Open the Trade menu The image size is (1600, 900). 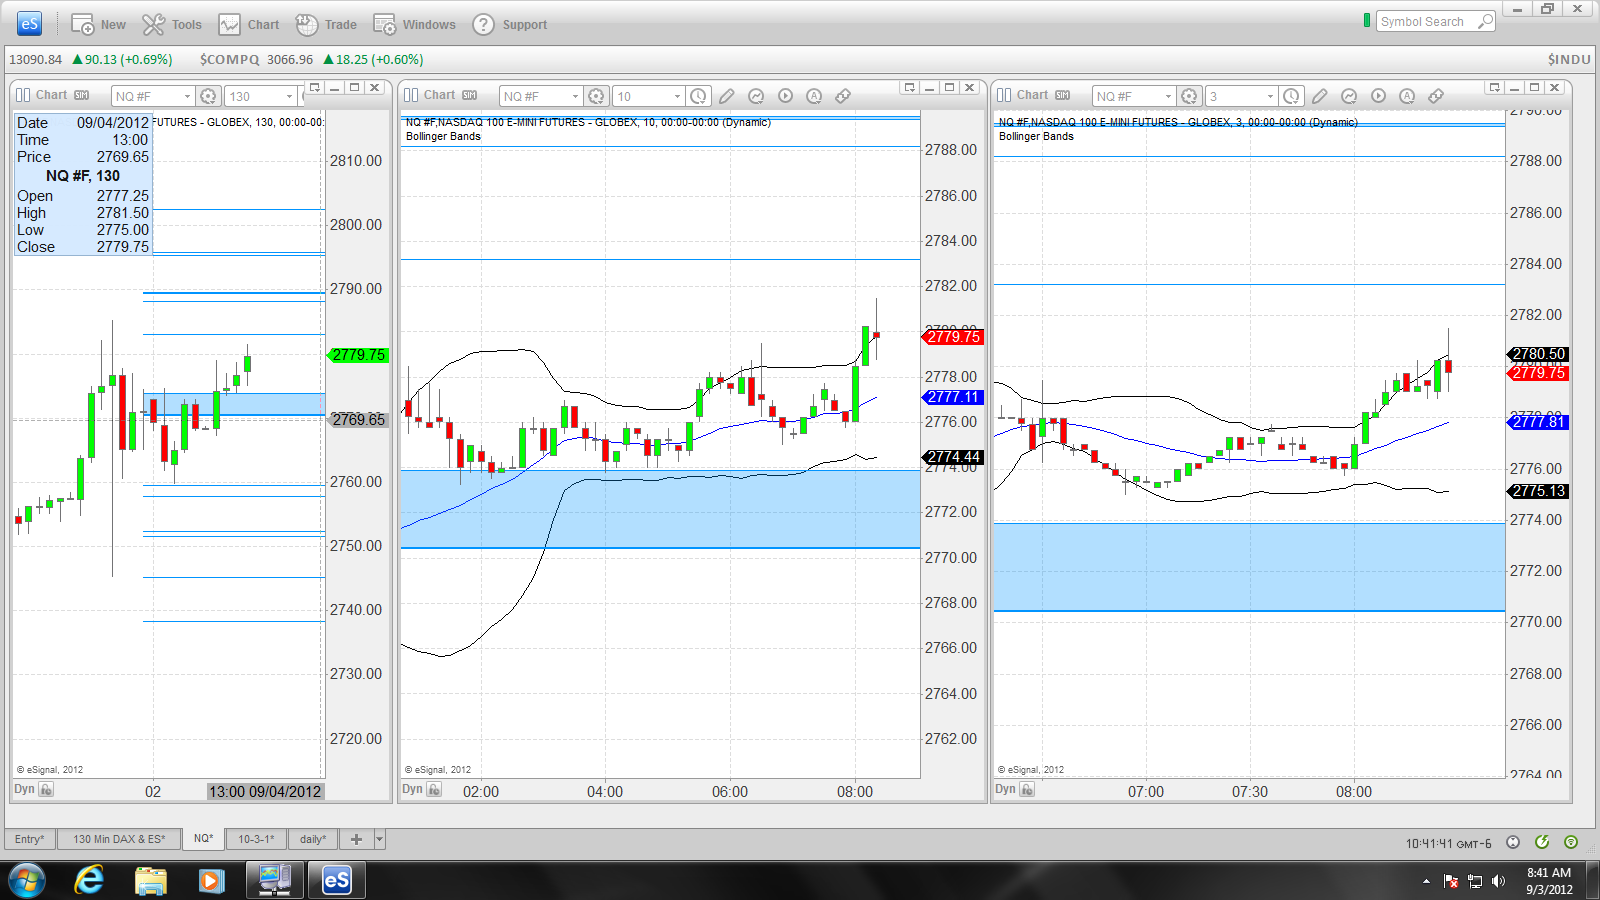point(326,25)
